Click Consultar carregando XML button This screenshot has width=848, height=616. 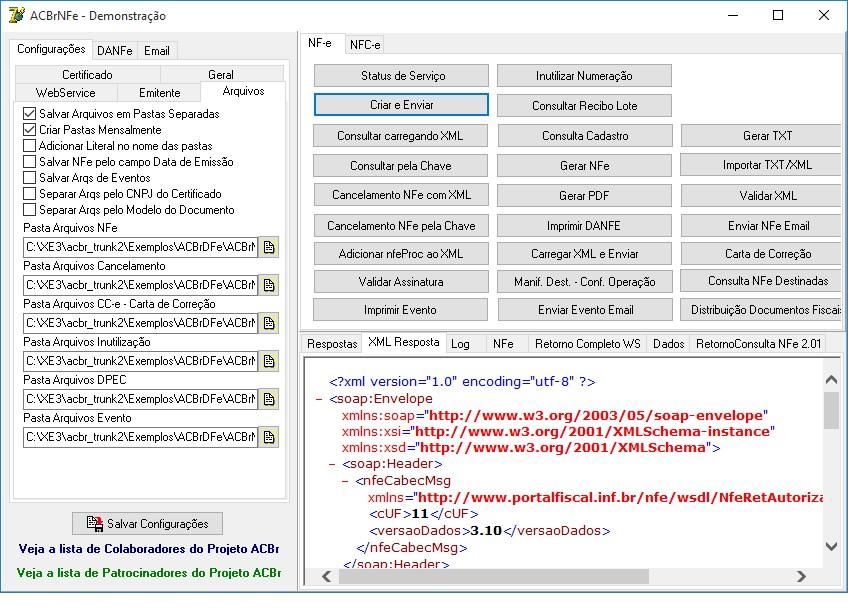(400, 136)
